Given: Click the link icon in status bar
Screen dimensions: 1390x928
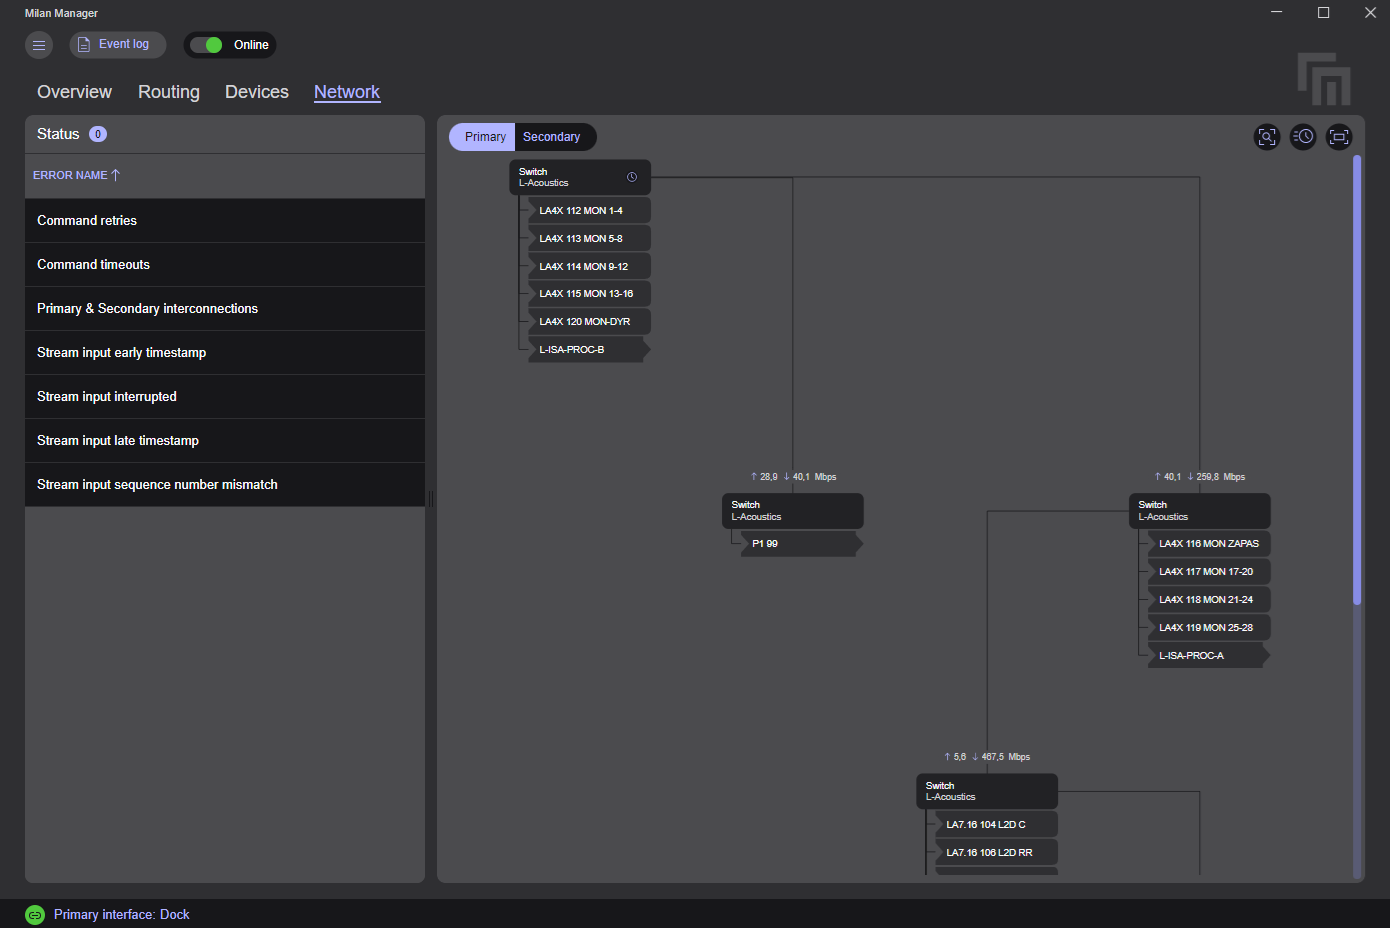Looking at the screenshot, I should [35, 915].
